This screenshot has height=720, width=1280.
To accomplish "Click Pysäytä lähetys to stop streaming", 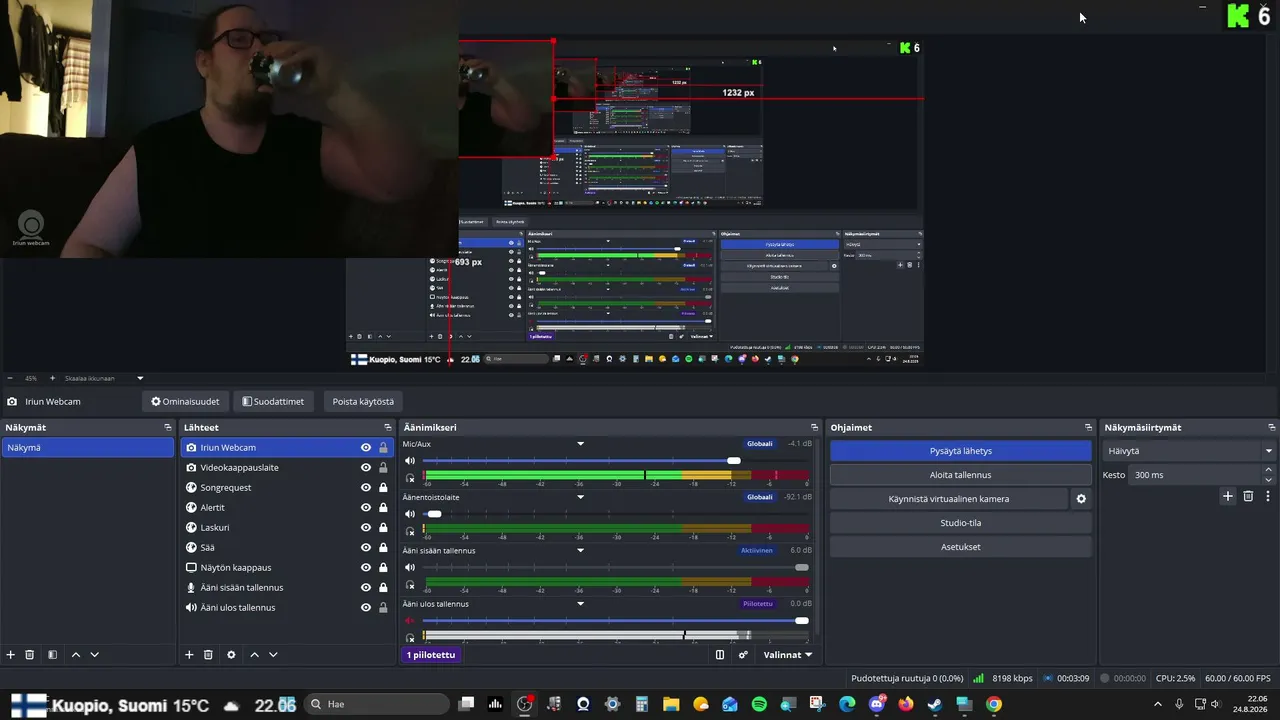I will point(961,451).
